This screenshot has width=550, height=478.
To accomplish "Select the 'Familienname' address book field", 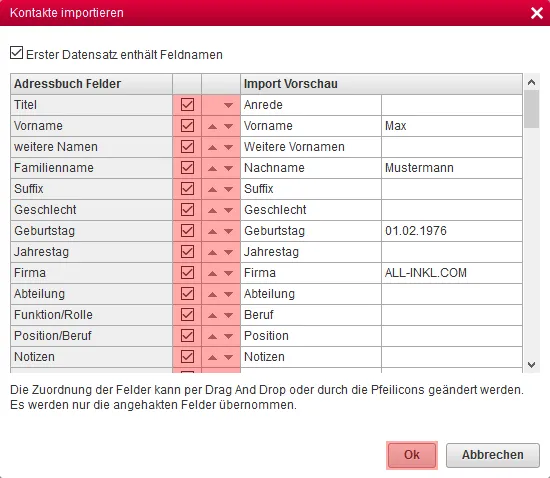I will (x=92, y=168).
